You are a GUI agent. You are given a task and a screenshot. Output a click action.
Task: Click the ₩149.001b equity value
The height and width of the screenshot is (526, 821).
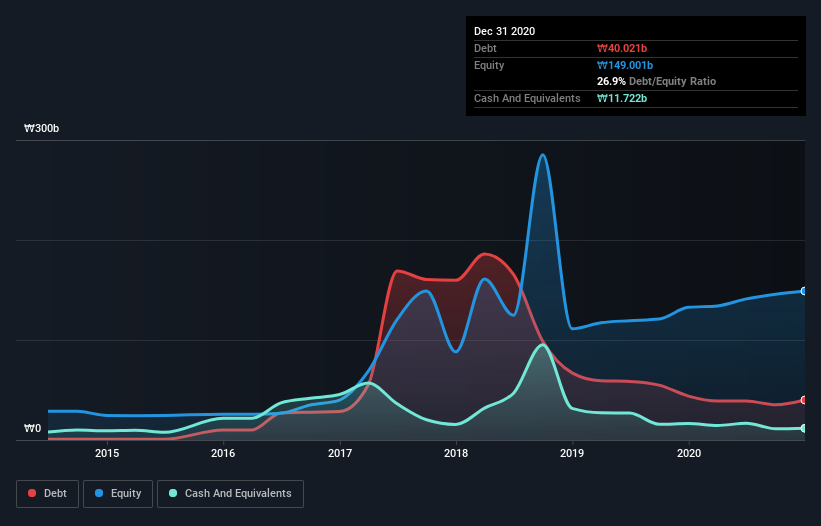tap(625, 65)
